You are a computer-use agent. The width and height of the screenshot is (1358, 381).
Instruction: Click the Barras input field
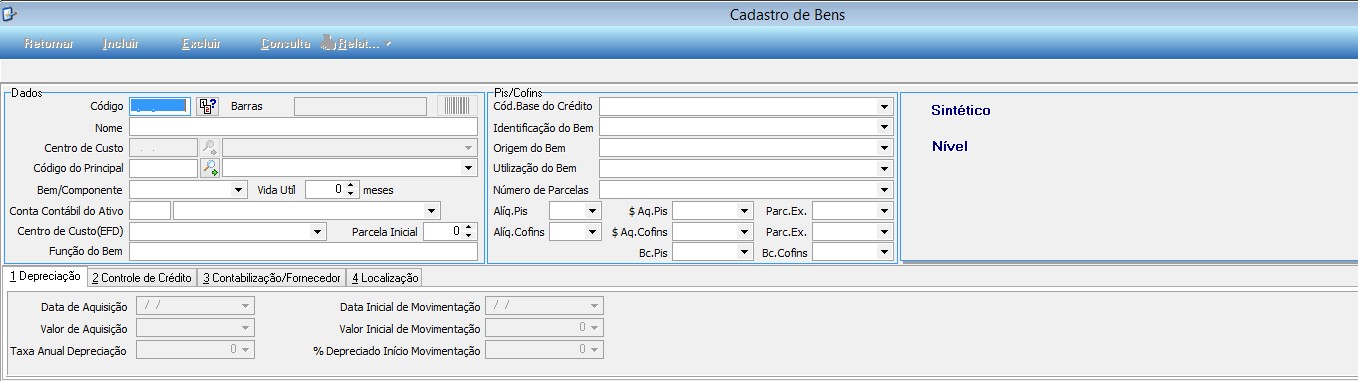(x=360, y=106)
